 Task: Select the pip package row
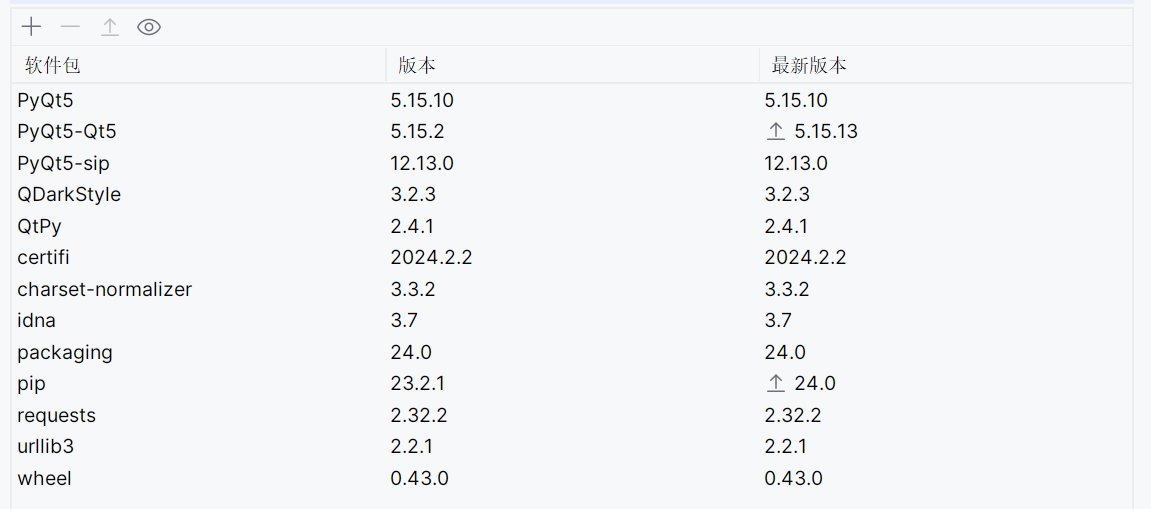(32, 384)
